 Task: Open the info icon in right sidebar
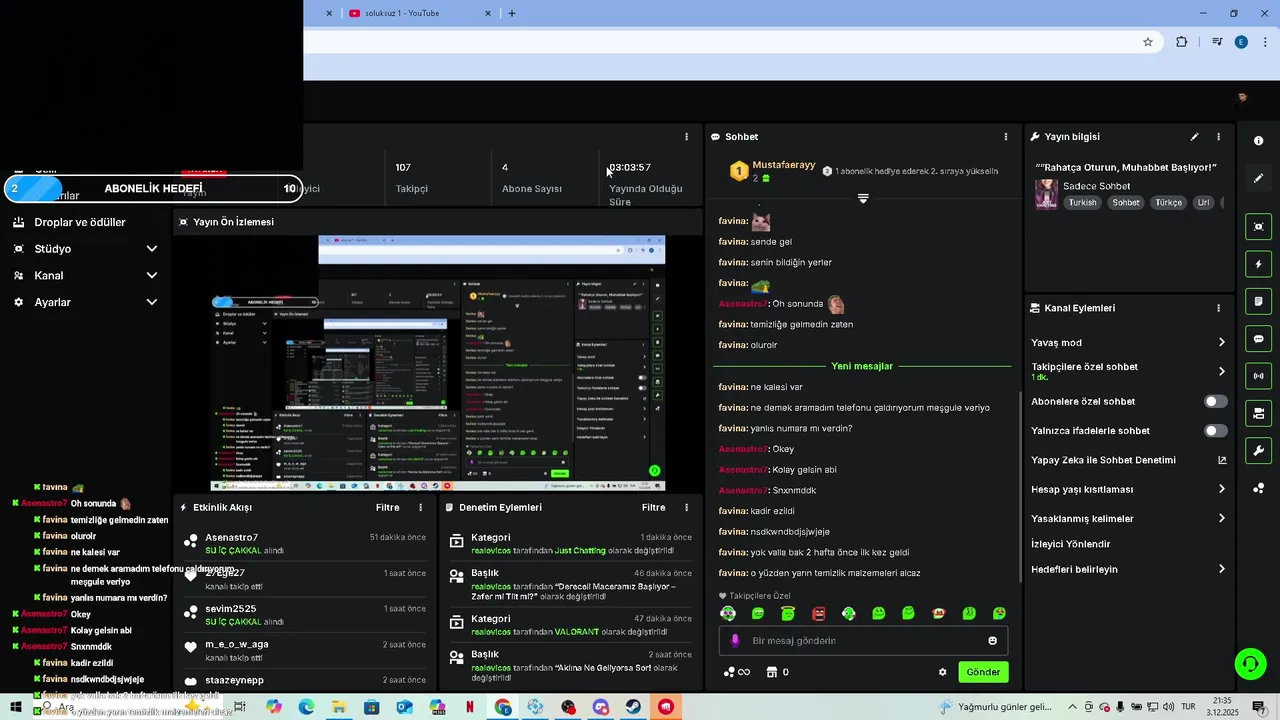[x=1259, y=141]
